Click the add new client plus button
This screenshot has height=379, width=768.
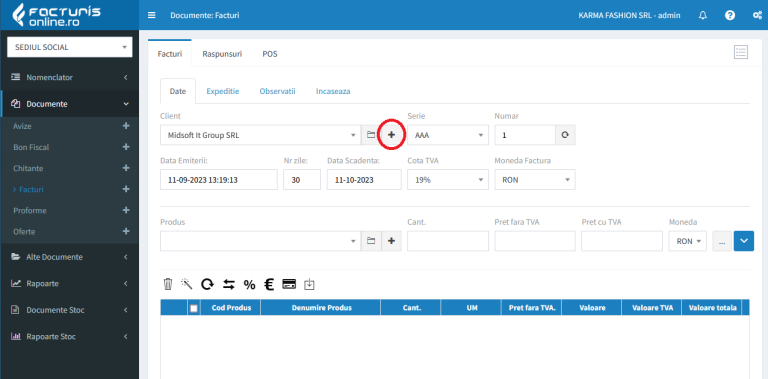[391, 135]
